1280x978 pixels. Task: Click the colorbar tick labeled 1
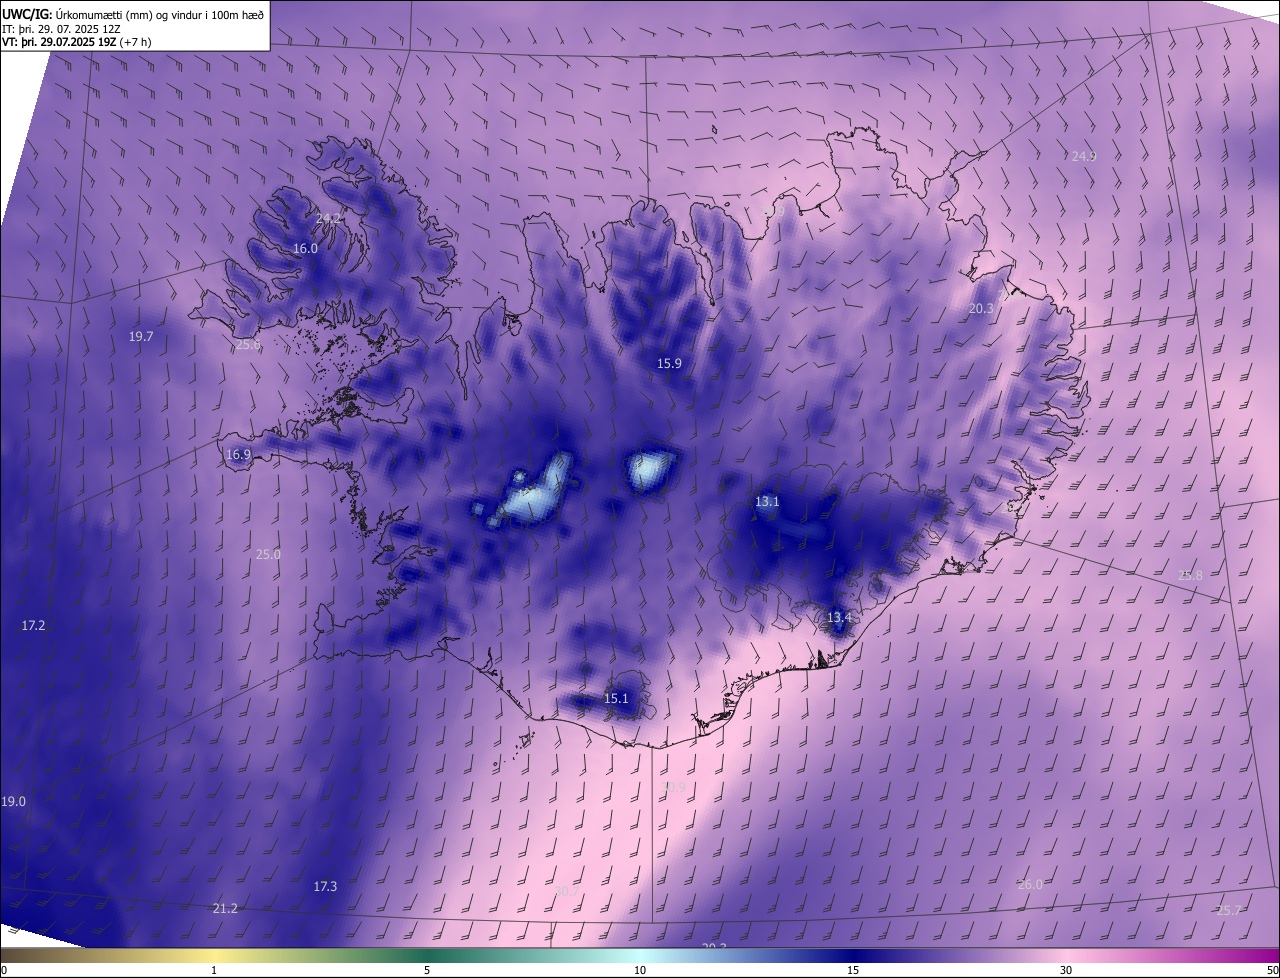pos(214,970)
